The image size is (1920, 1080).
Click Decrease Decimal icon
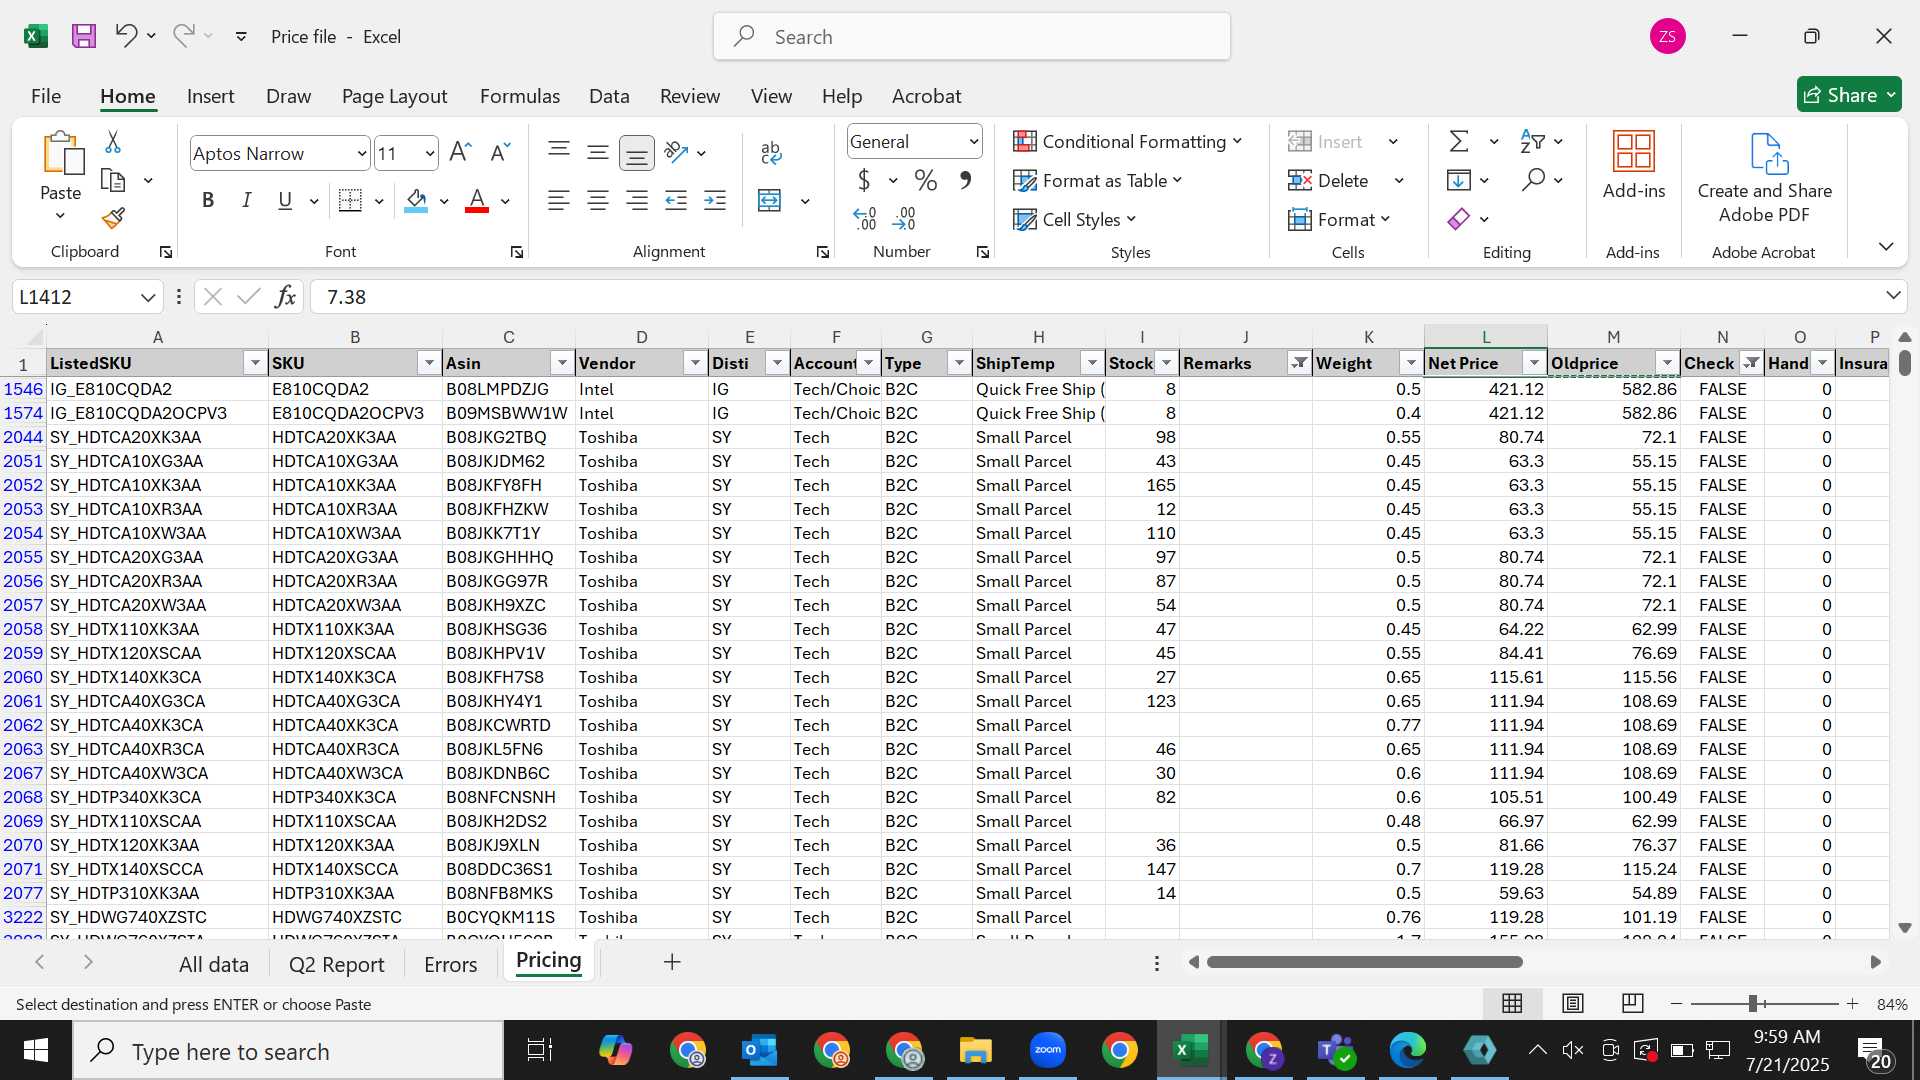tap(904, 218)
